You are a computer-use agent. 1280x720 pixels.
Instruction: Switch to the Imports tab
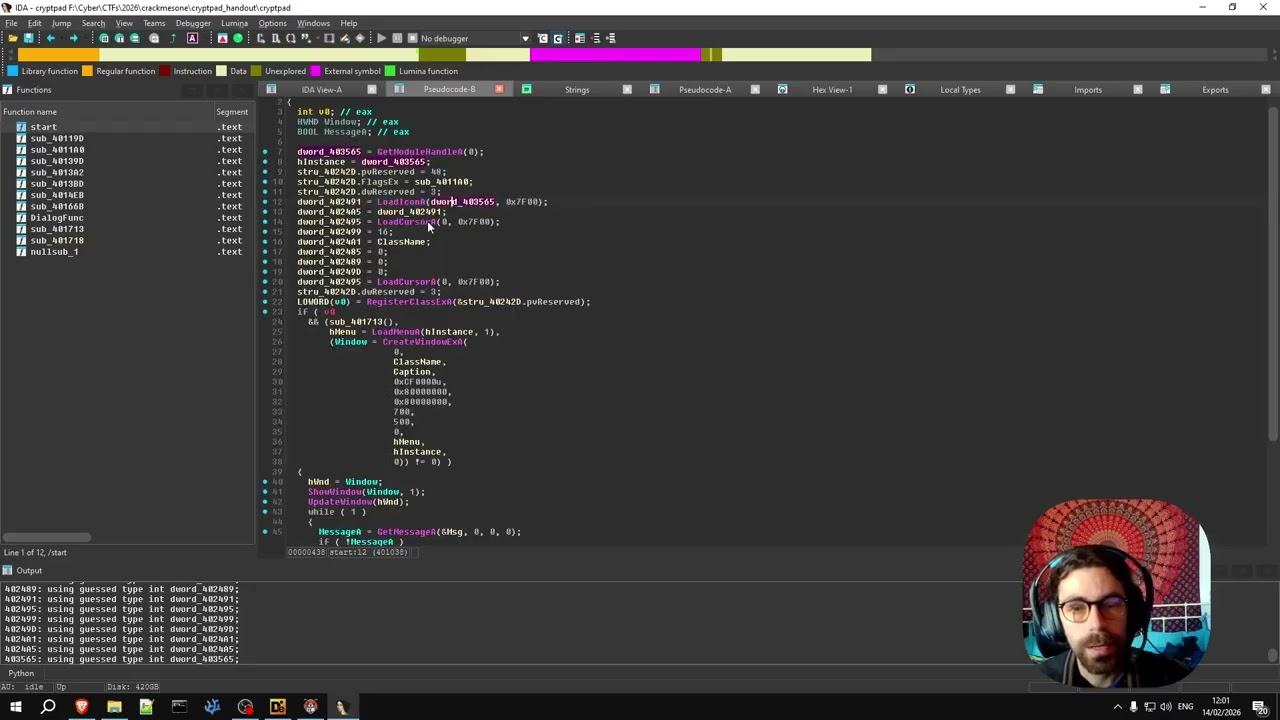(1088, 90)
